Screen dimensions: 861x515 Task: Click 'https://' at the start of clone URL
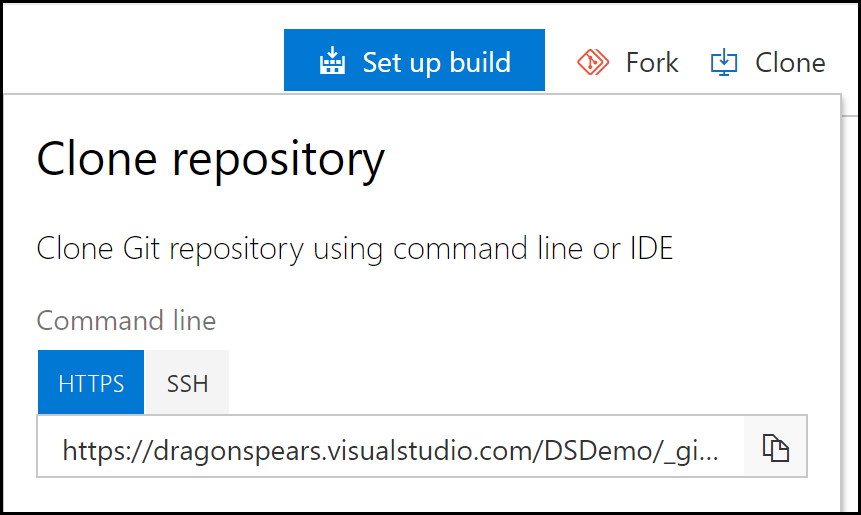coord(107,450)
